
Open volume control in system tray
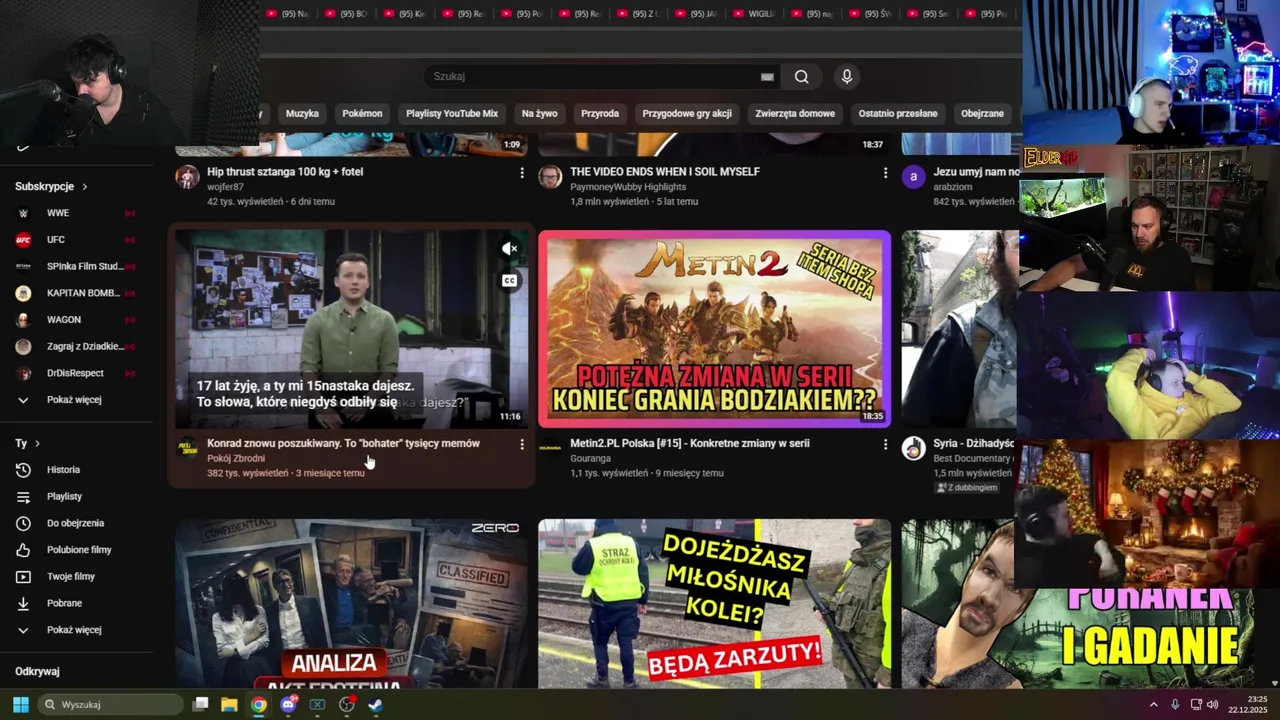pyautogui.click(x=1212, y=704)
